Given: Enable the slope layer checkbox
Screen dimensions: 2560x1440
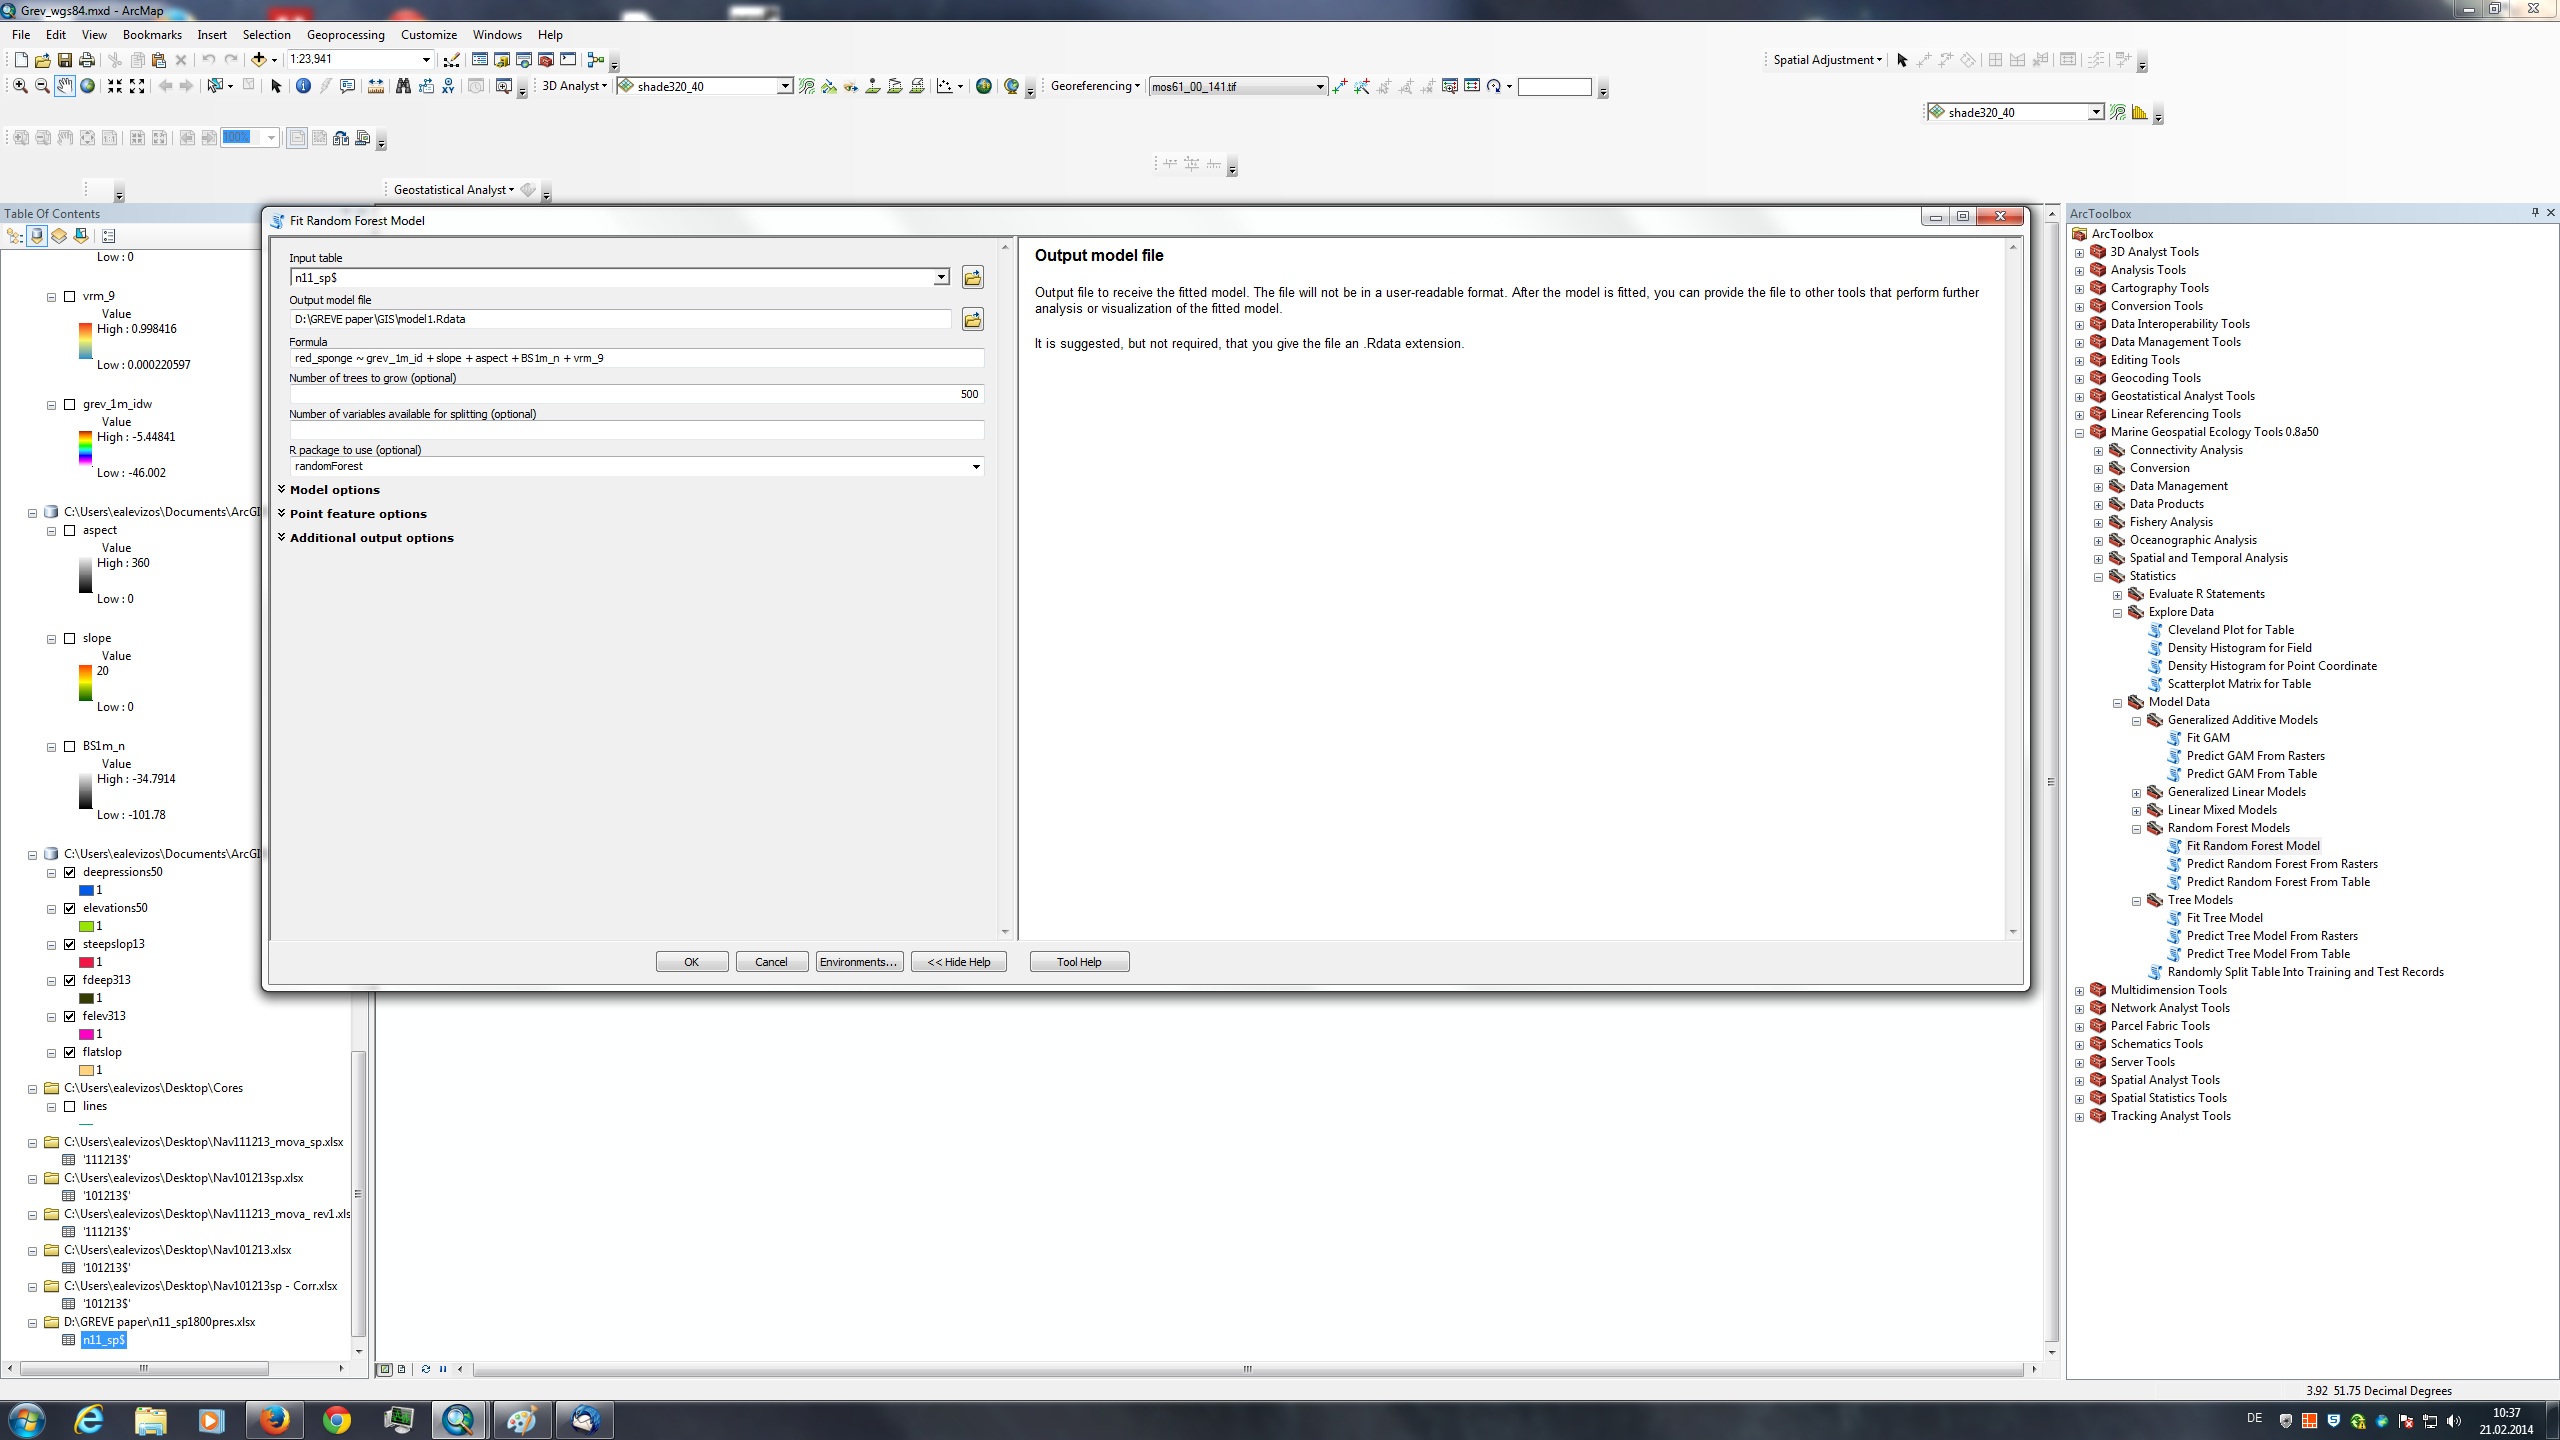Looking at the screenshot, I should click(70, 638).
